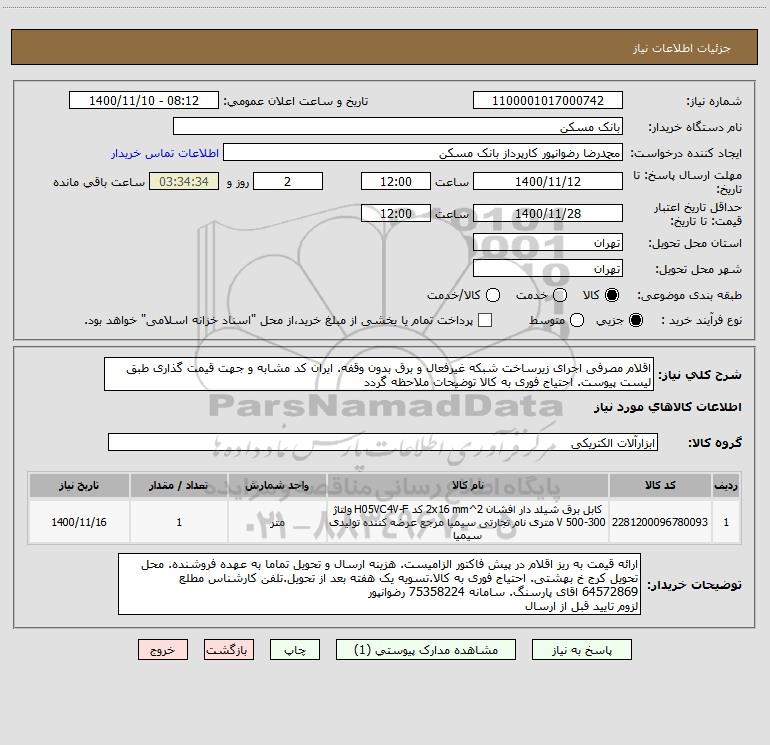Click the توضیحات خریدار text box

pos(379,584)
